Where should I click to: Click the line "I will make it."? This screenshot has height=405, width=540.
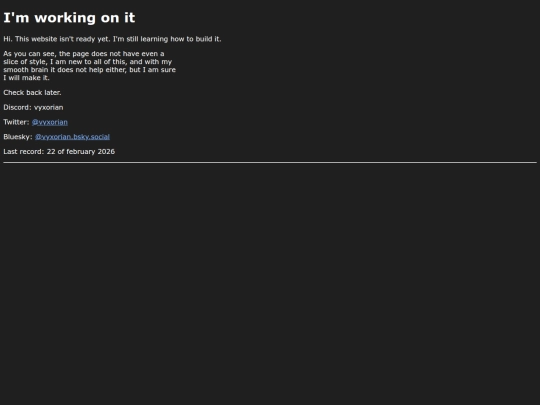click(x=27, y=78)
